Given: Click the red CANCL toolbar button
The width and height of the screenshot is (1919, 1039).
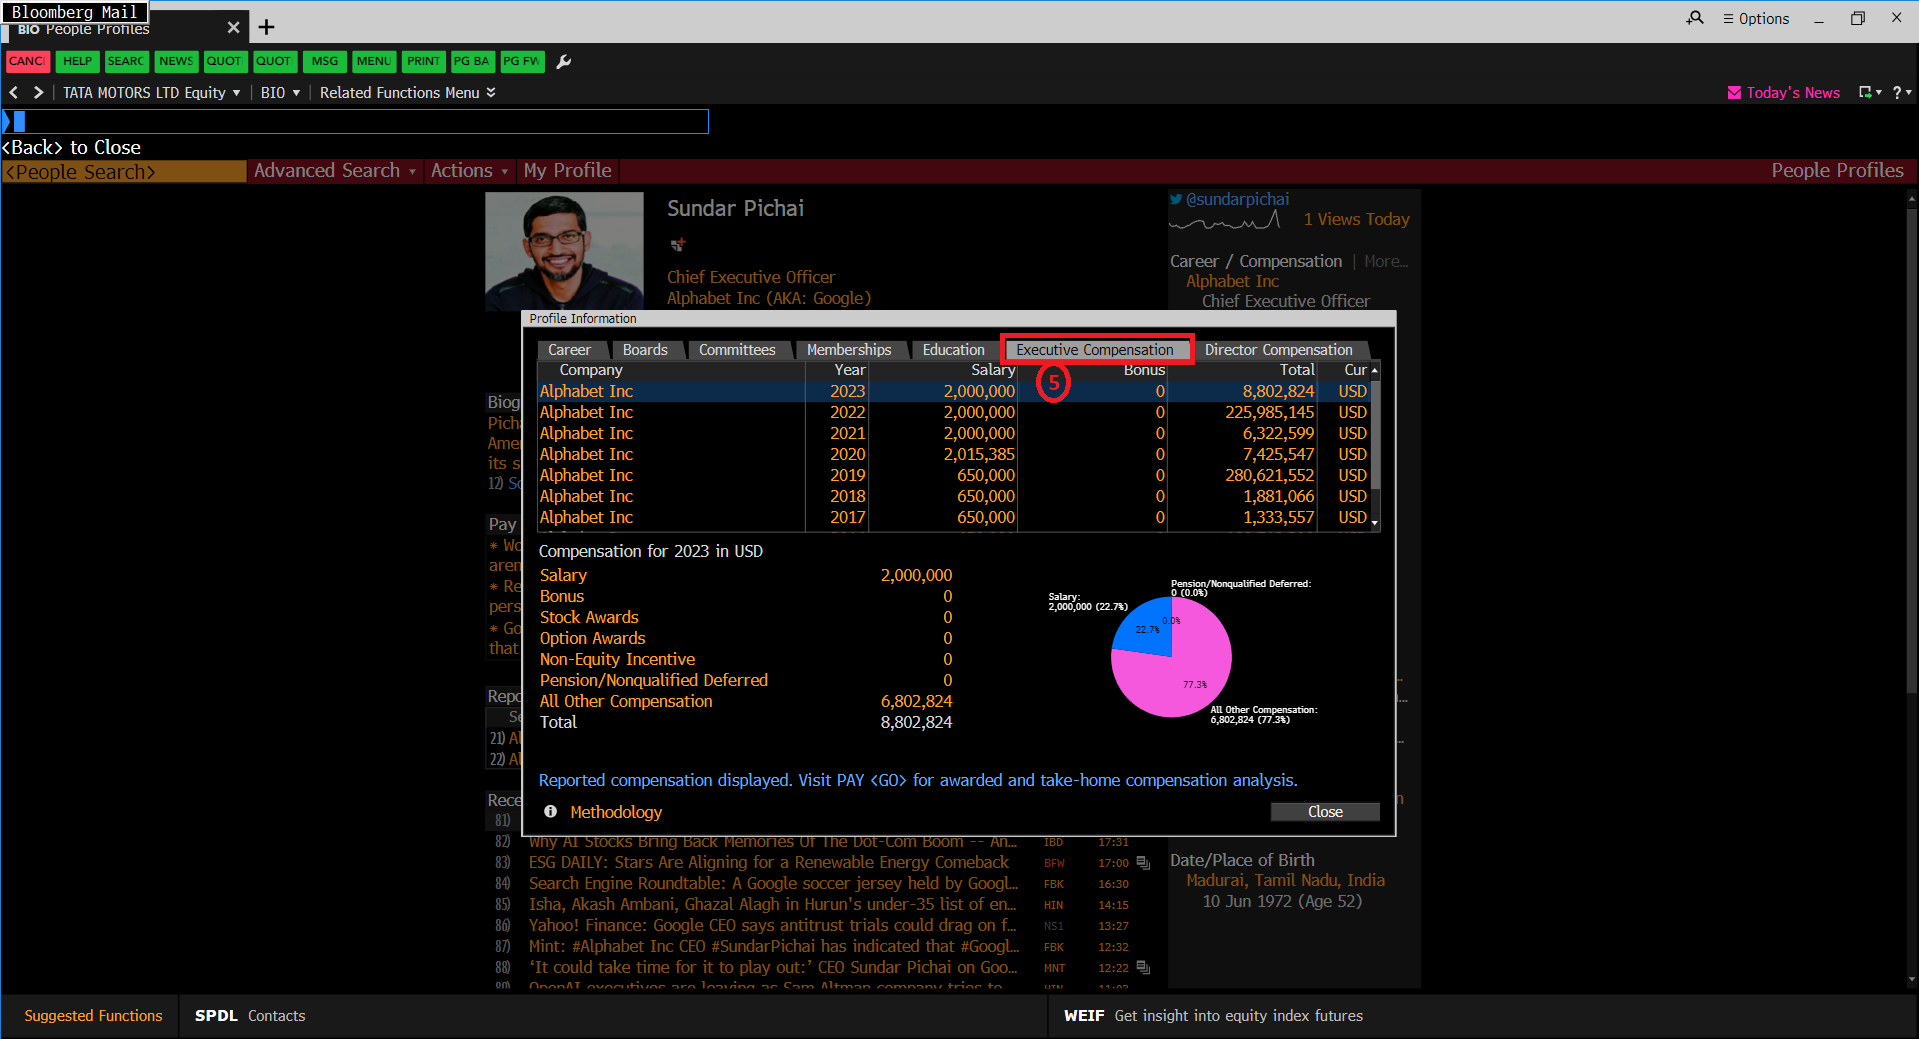Looking at the screenshot, I should click(x=27, y=61).
